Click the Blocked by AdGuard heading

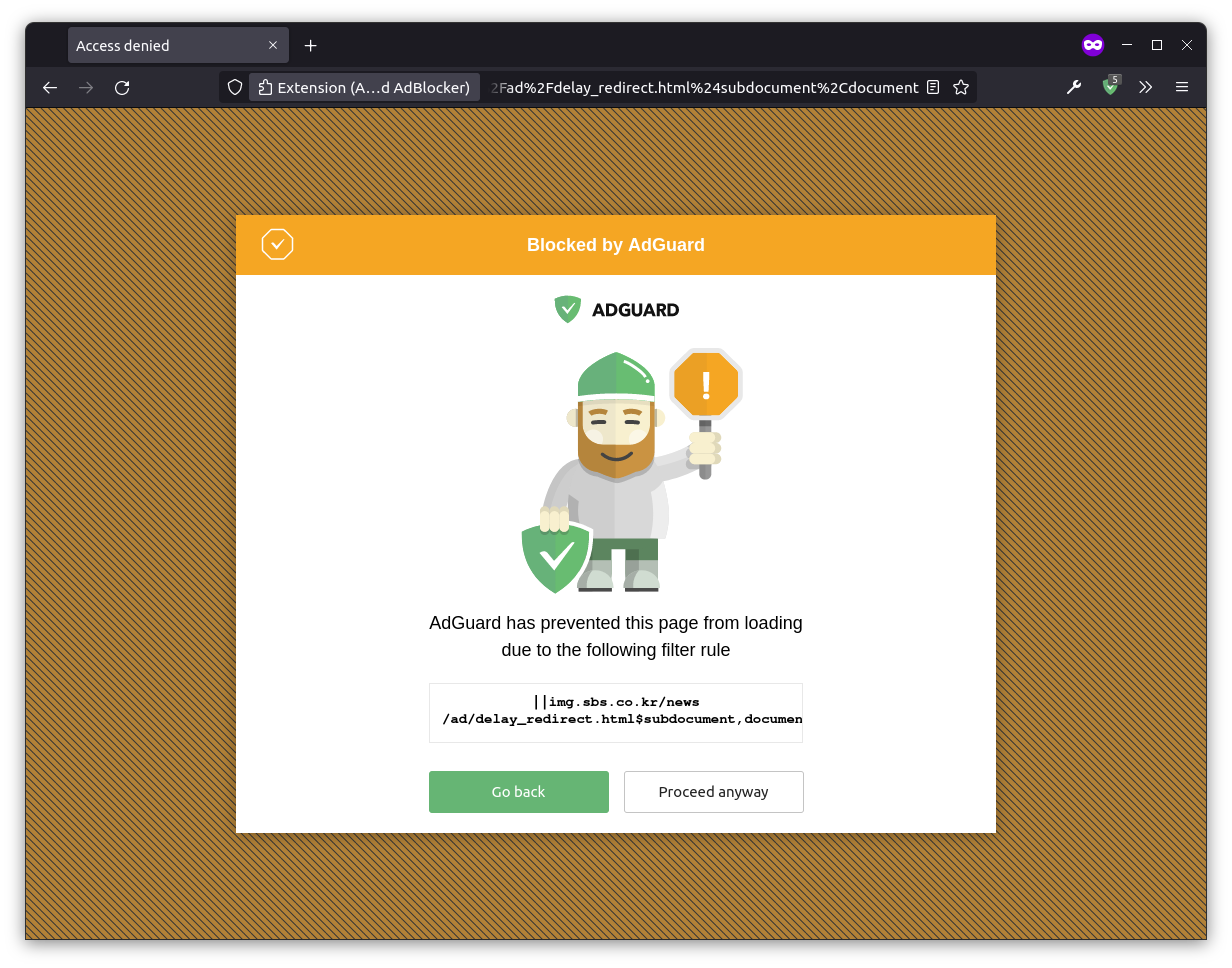point(616,245)
